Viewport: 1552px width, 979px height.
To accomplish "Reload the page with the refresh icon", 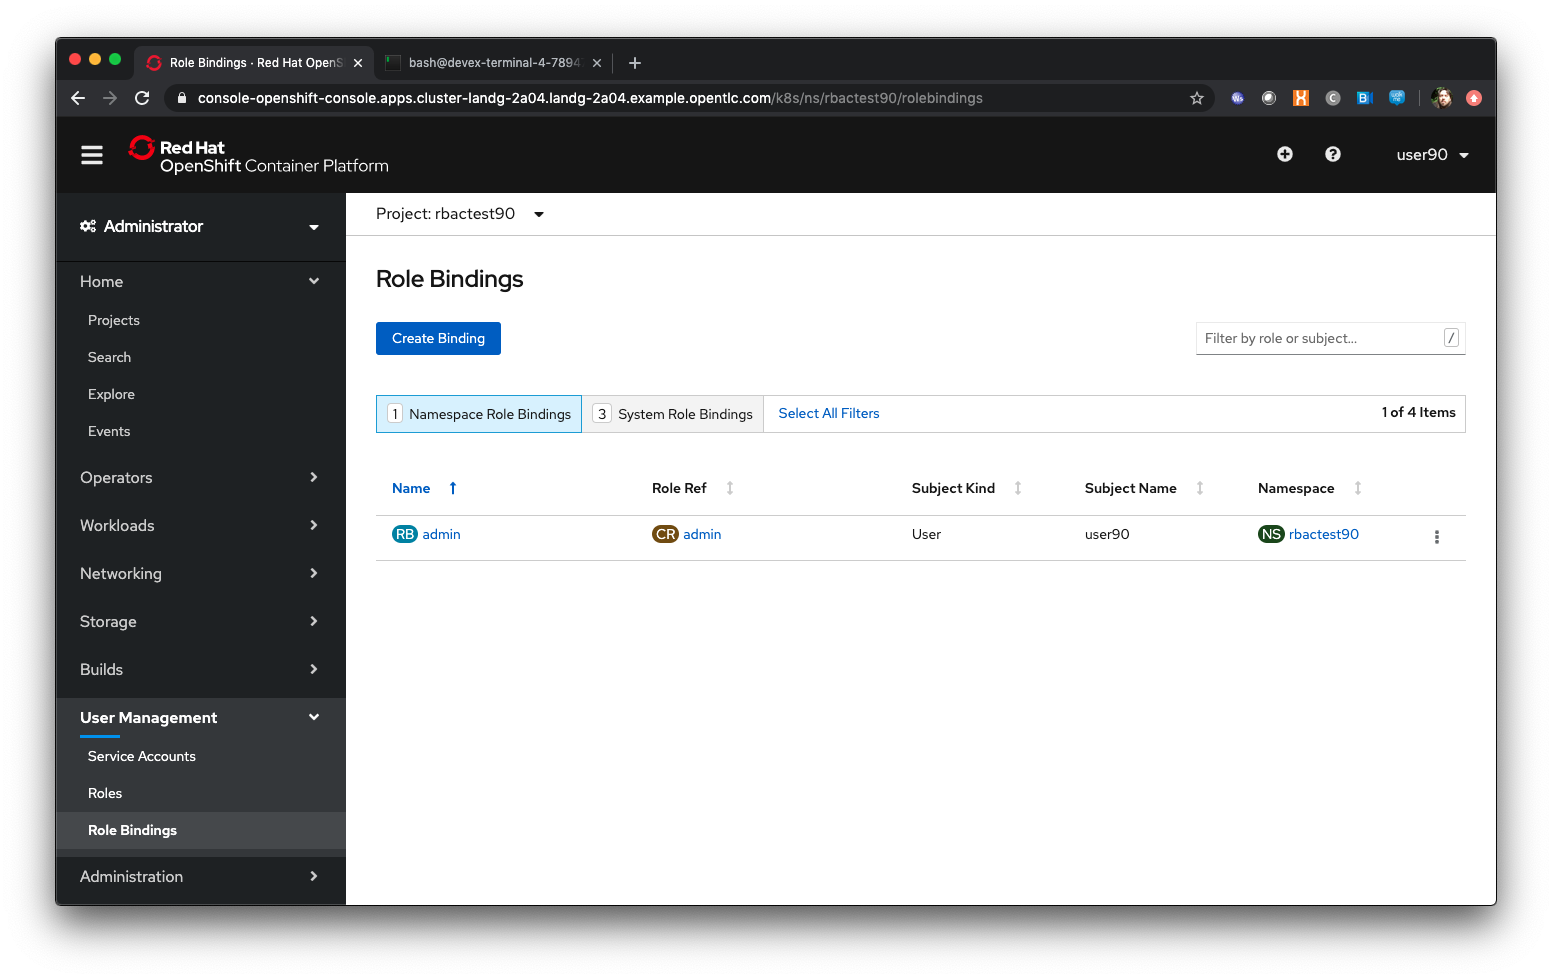I will (x=142, y=98).
